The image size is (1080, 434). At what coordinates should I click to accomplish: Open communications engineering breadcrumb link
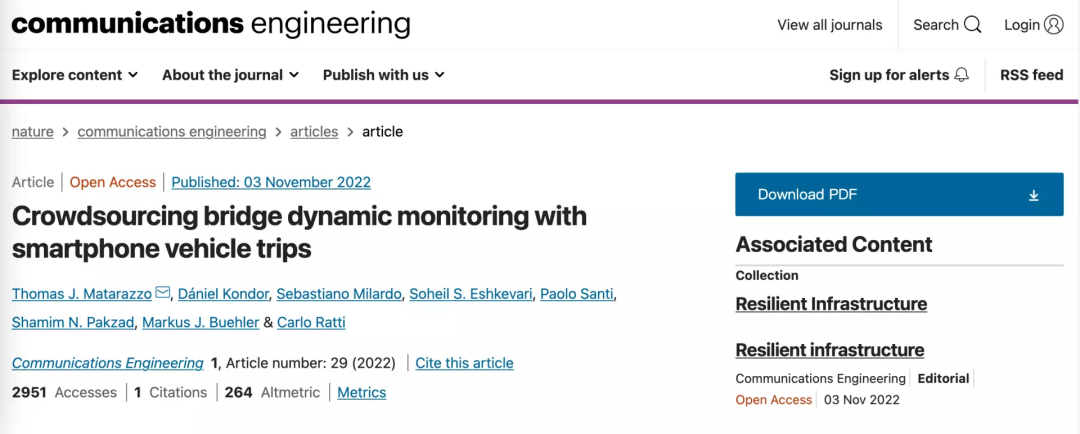click(172, 132)
